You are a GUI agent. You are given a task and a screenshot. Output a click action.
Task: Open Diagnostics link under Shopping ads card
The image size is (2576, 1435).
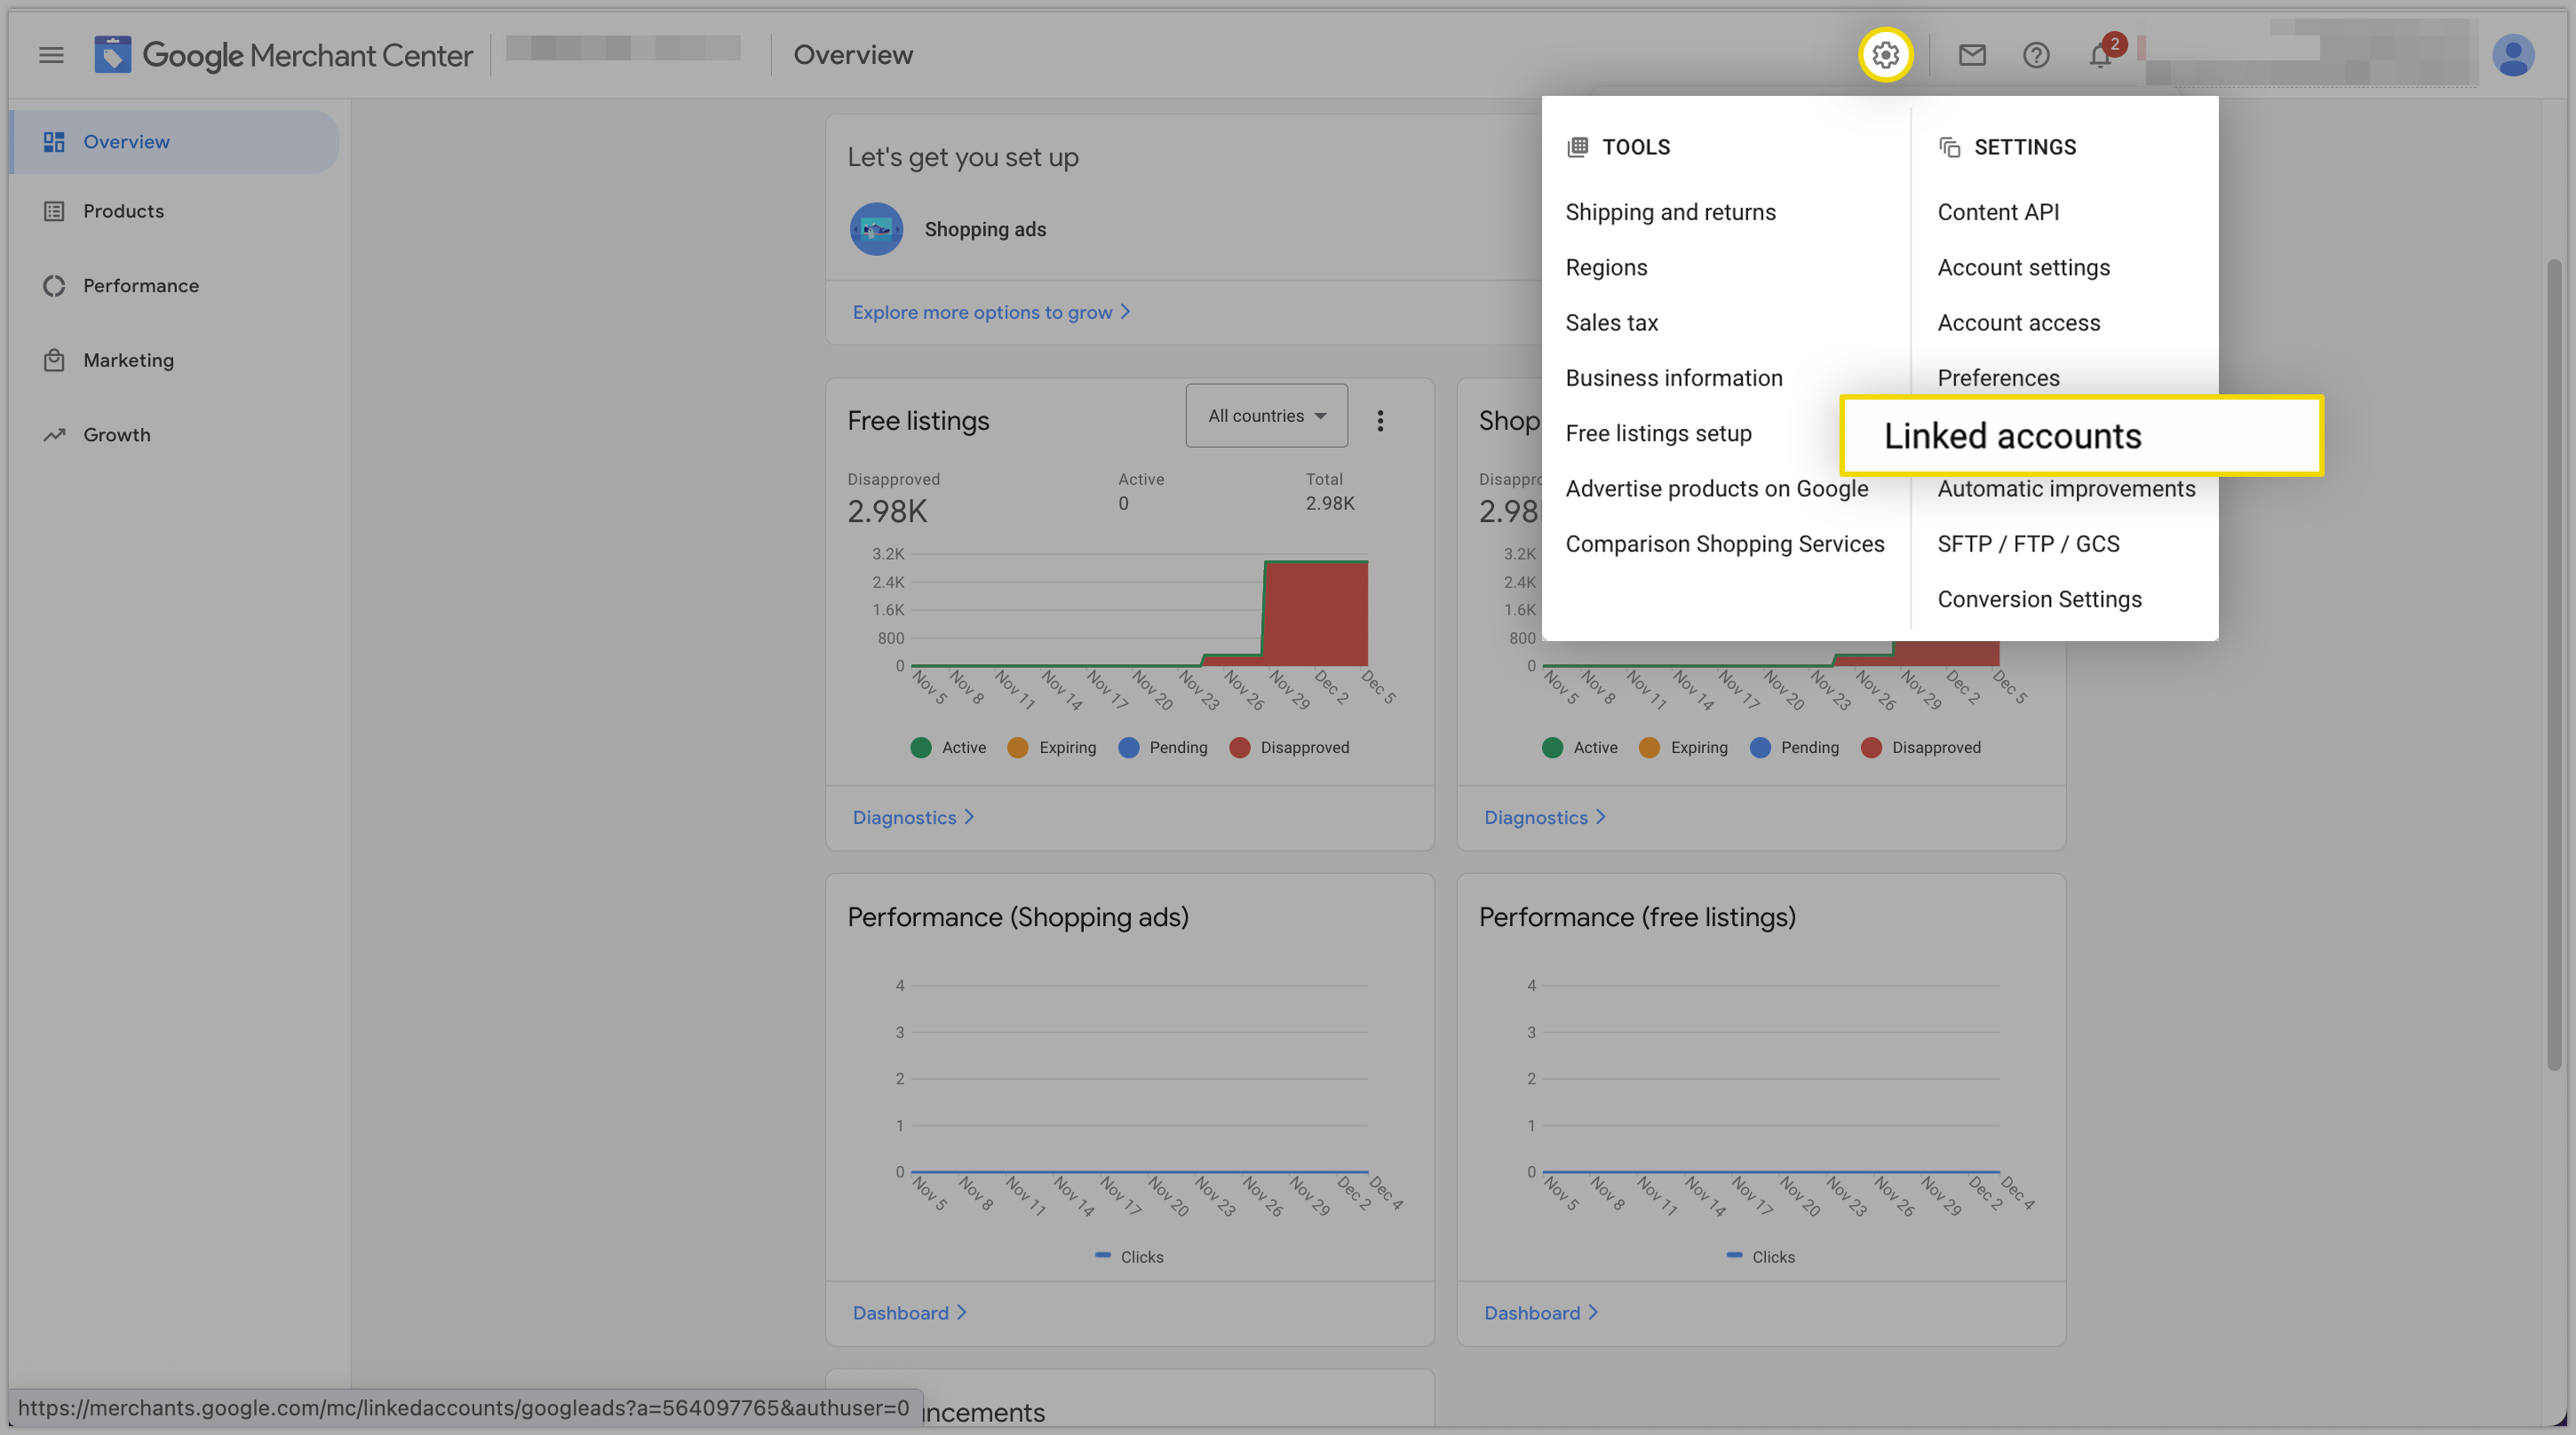(x=1544, y=817)
